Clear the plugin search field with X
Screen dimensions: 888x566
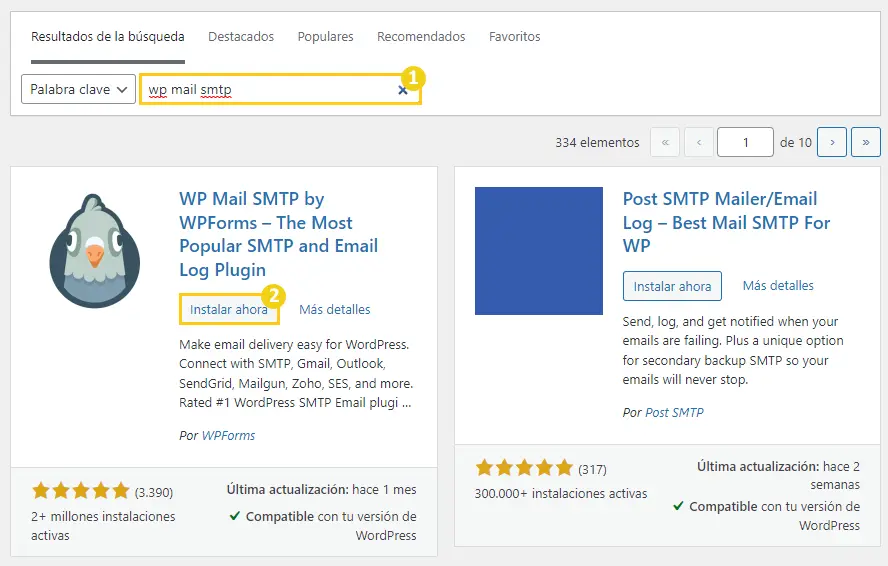402,90
